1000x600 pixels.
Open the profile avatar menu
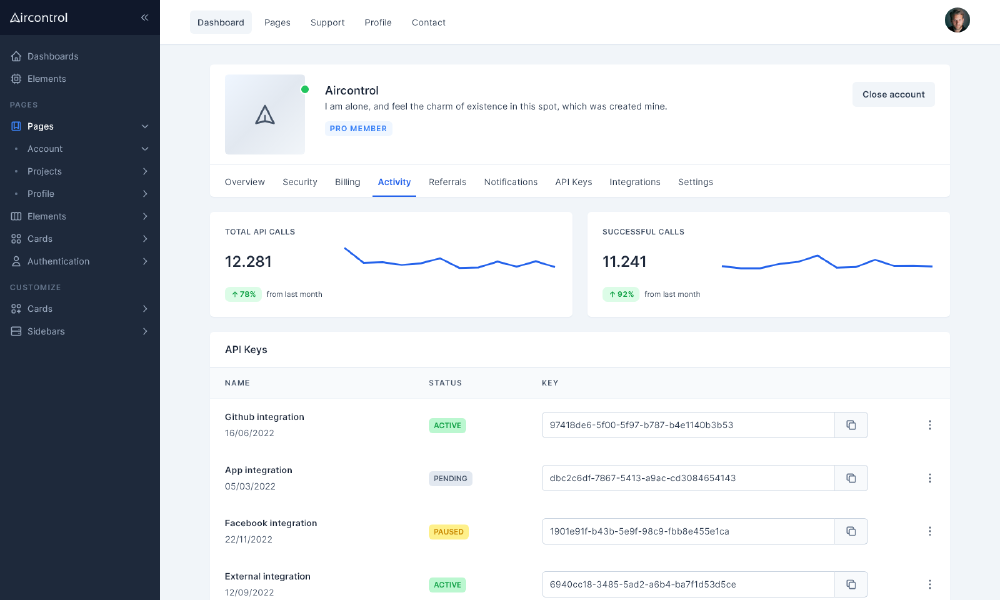pos(957,19)
